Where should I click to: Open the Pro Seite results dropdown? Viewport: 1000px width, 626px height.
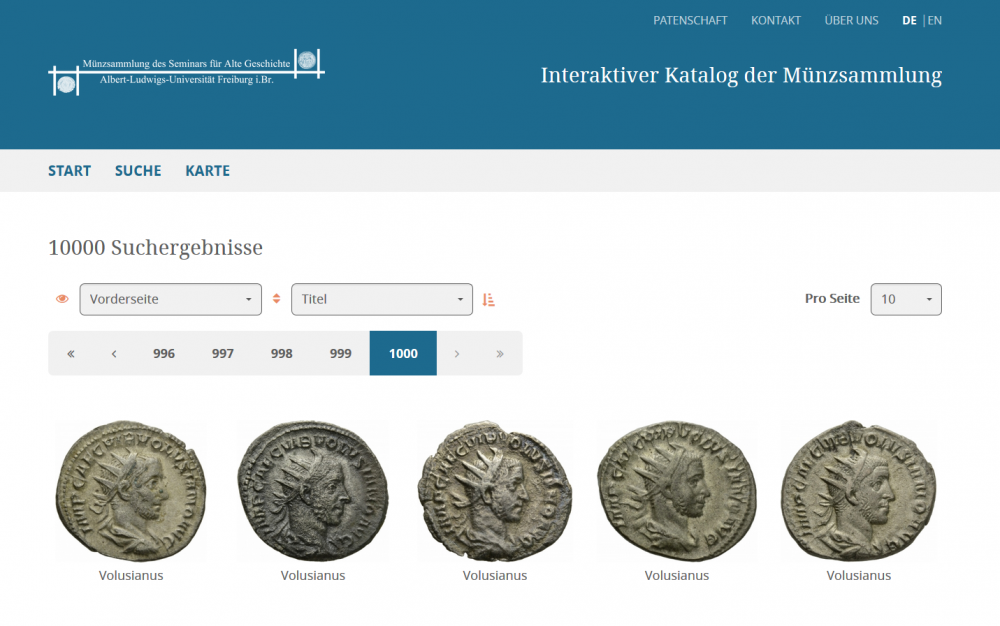(906, 299)
